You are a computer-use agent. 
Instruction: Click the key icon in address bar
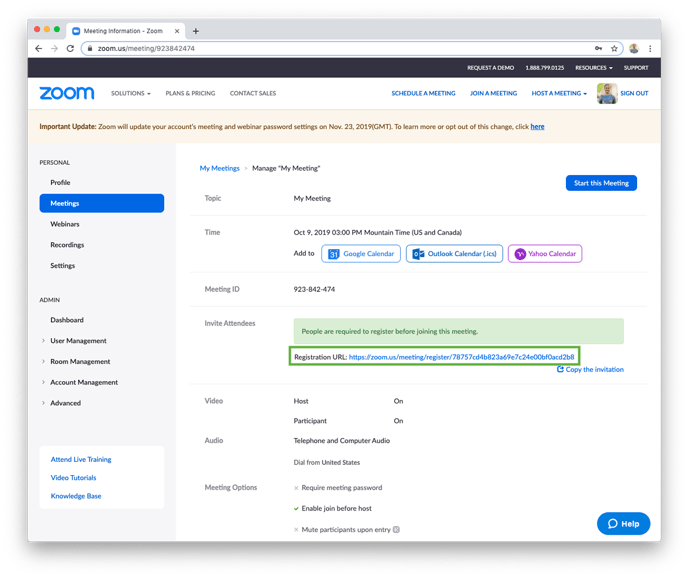[598, 48]
